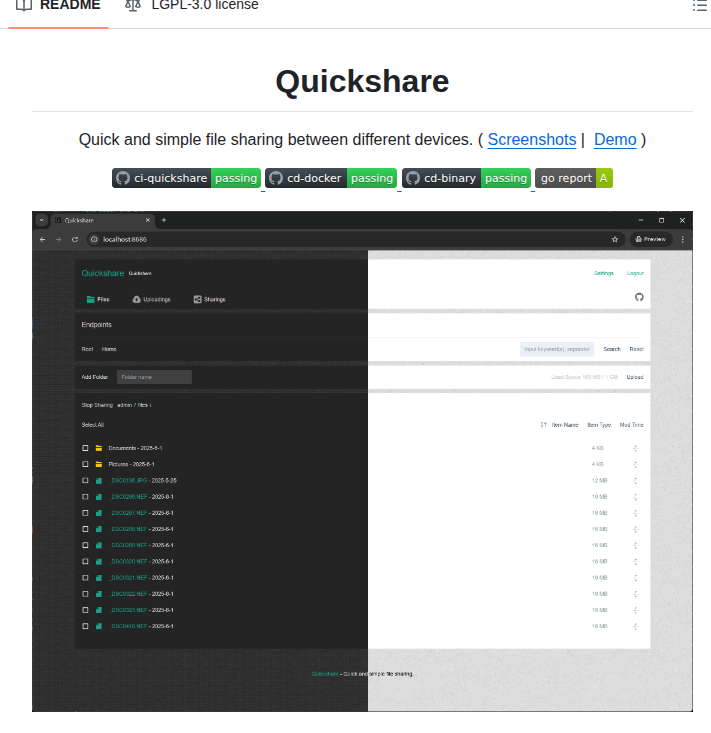
Task: In the embedded screenshot, click the bookmark star icon
Action: point(615,239)
